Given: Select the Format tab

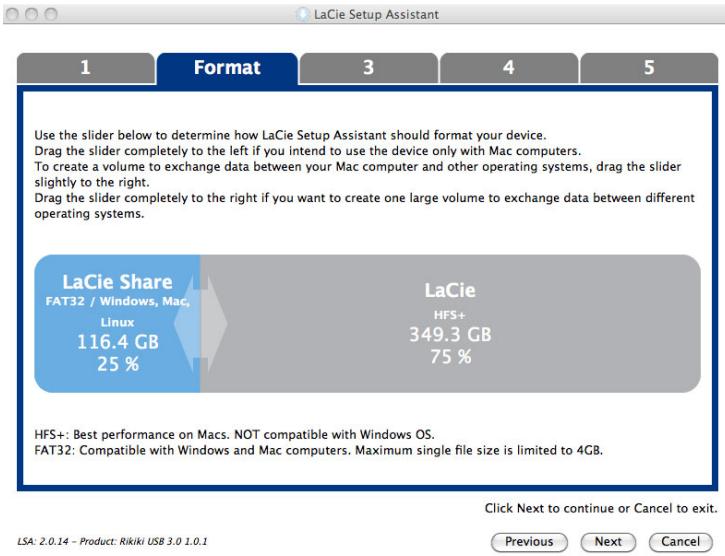Looking at the screenshot, I should pyautogui.click(x=227, y=69).
